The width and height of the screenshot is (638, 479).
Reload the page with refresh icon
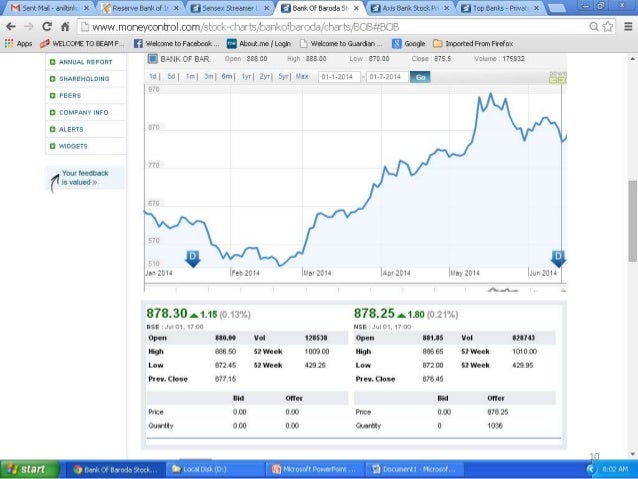(47, 27)
